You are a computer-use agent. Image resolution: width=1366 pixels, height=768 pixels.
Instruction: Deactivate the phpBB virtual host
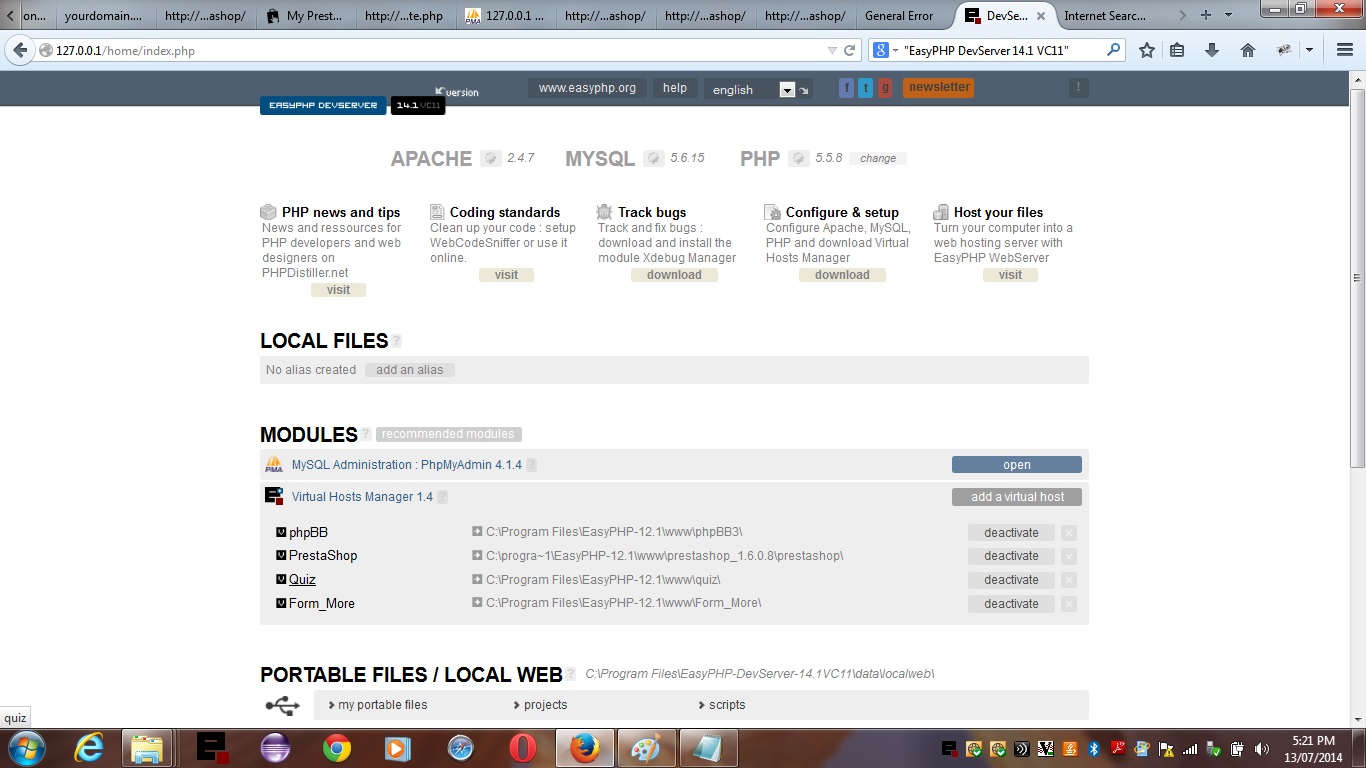point(1011,533)
